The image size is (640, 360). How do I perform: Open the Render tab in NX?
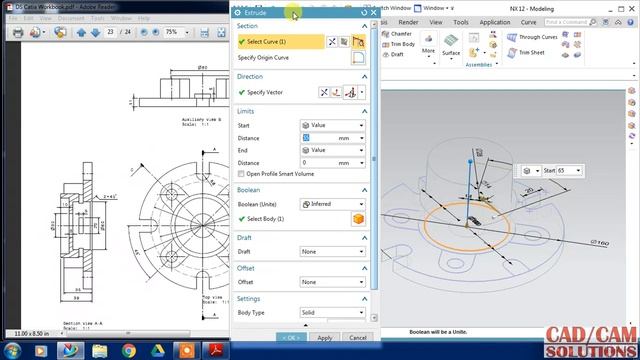[x=408, y=22]
